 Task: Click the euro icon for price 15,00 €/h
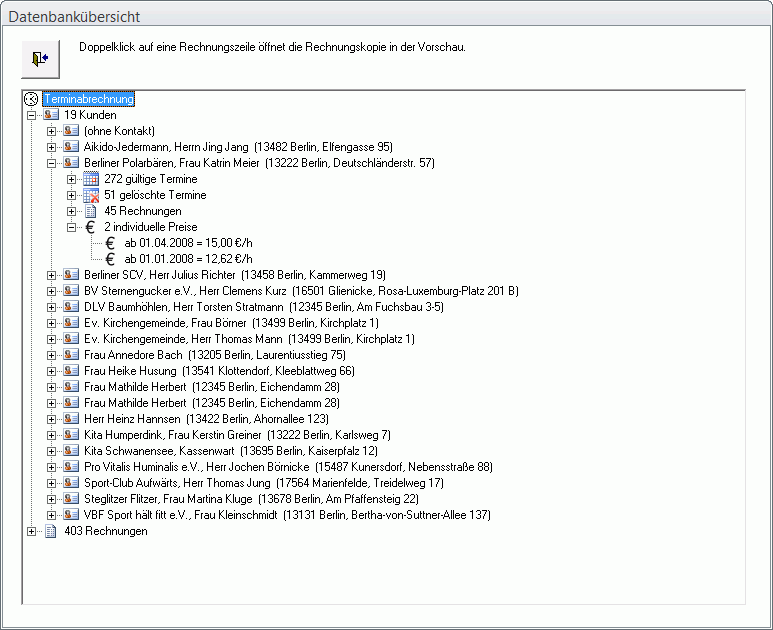[x=111, y=243]
